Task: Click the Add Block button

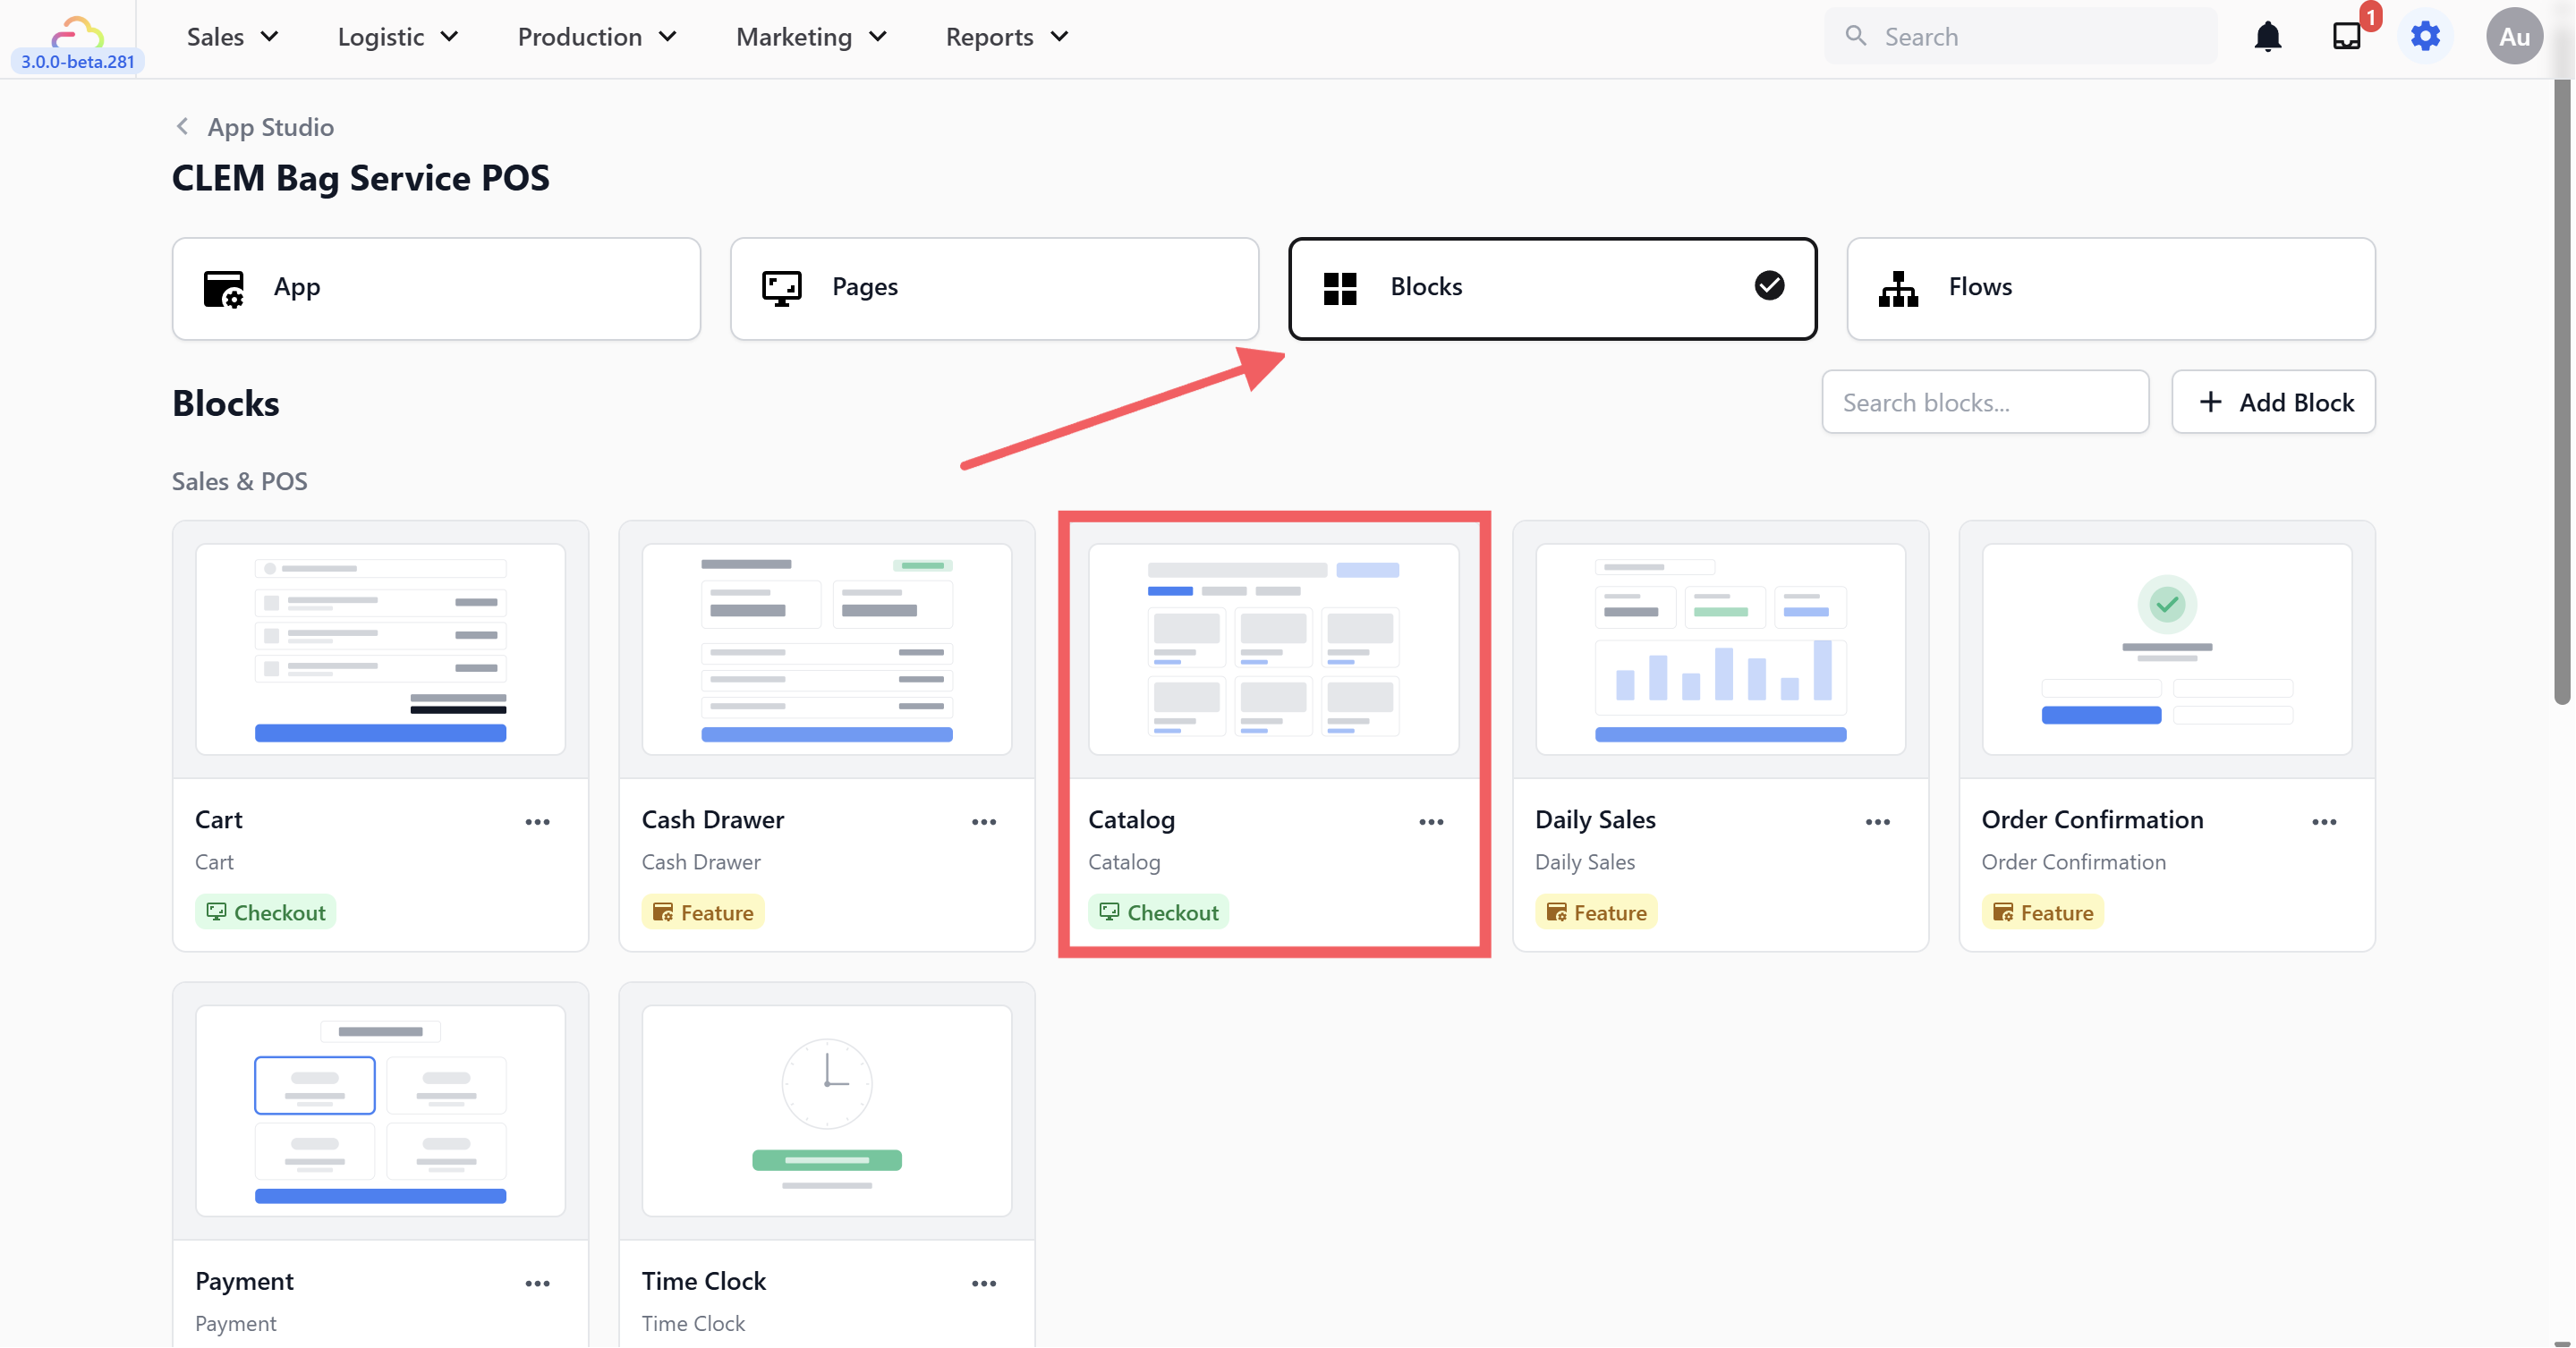Action: 2273,402
